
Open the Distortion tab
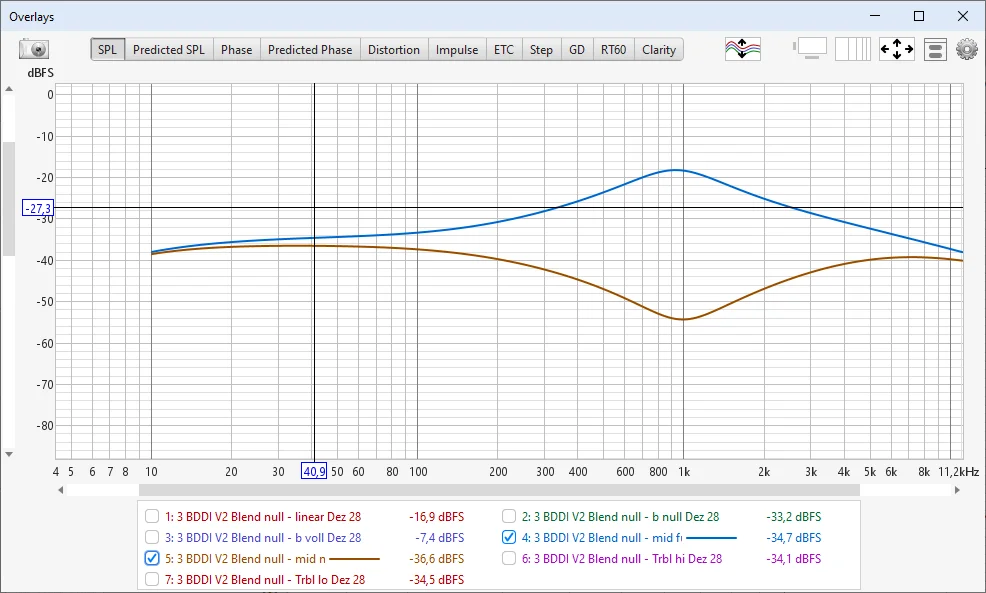tap(394, 50)
